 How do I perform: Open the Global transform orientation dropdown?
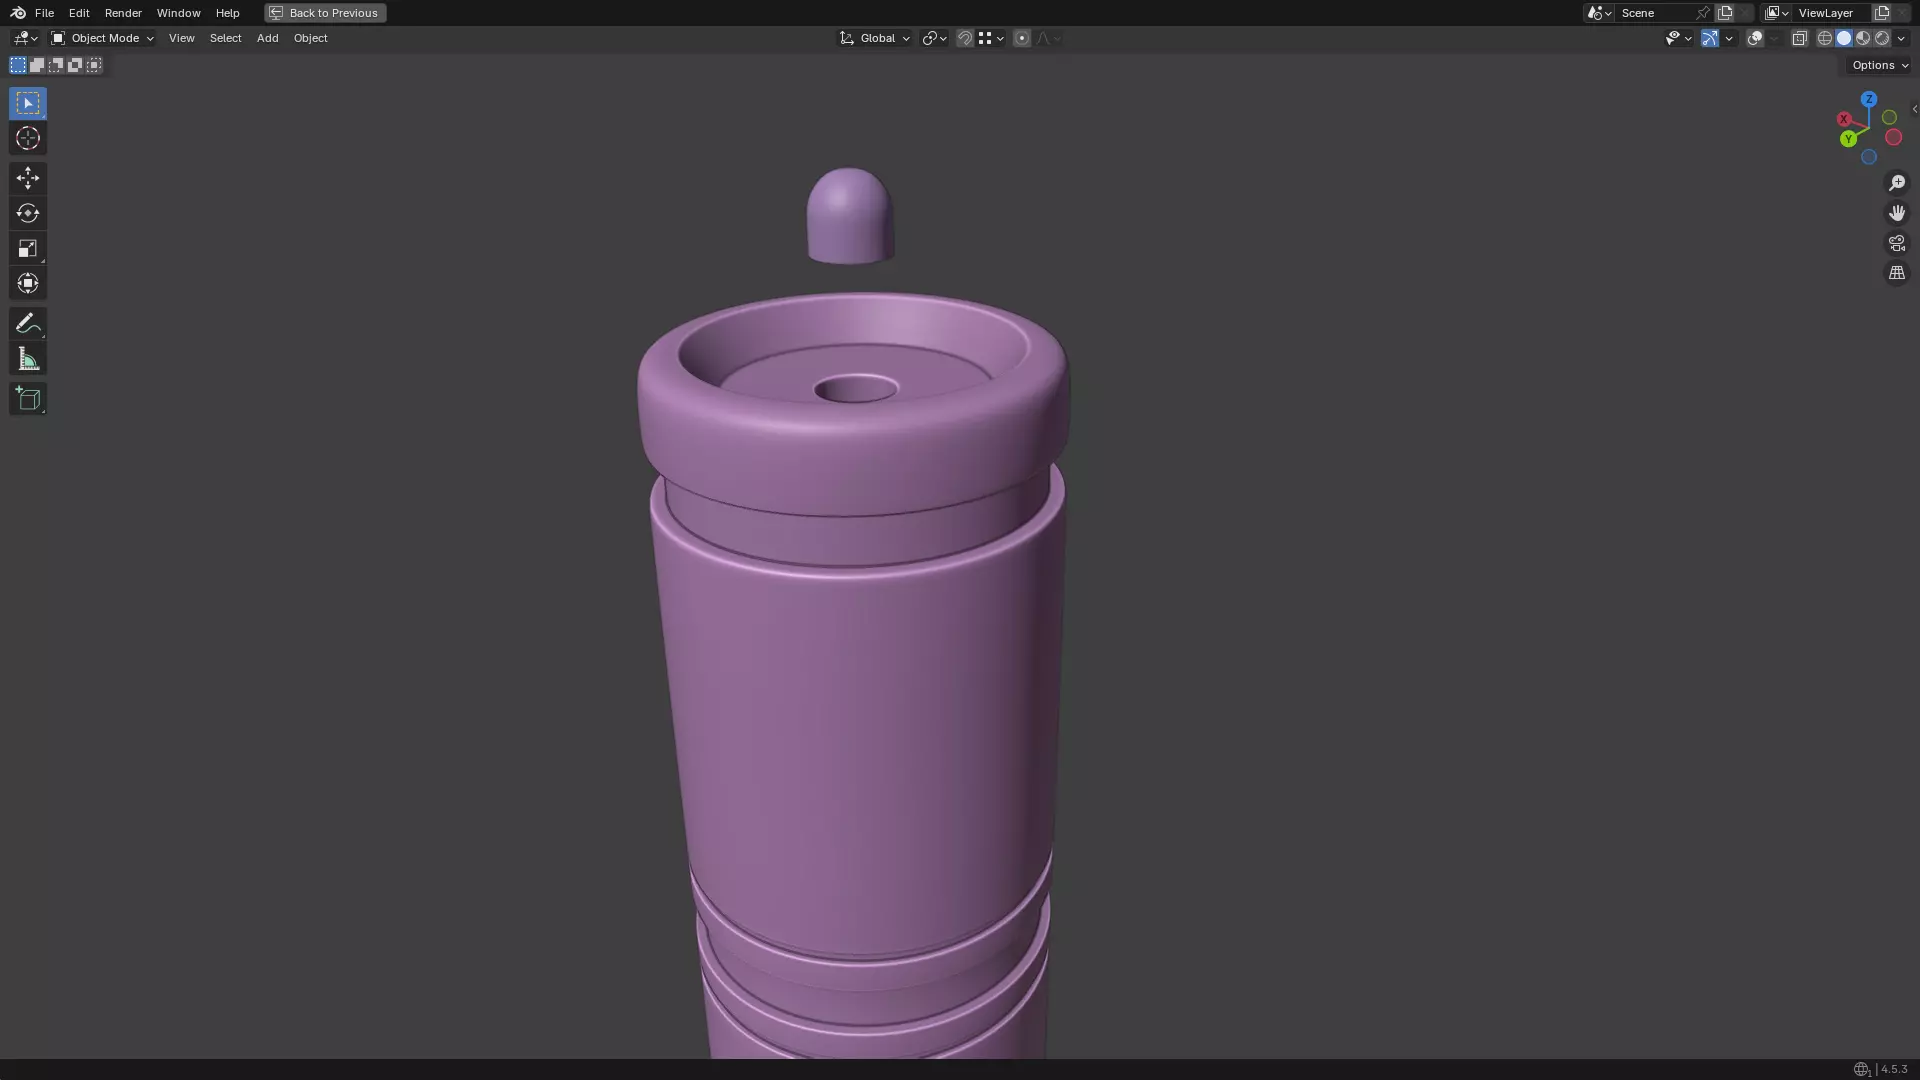(x=874, y=38)
